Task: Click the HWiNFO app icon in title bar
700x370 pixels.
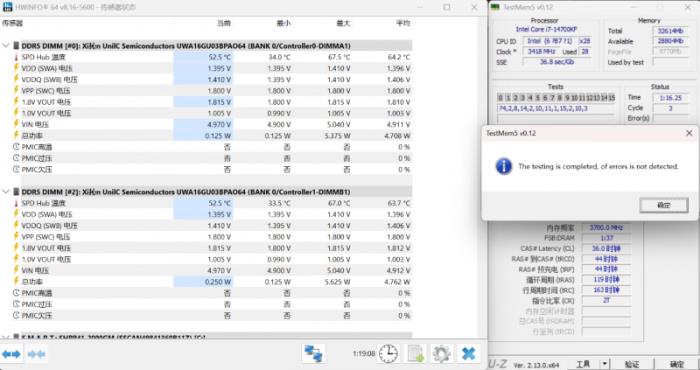Action: [x=8, y=7]
